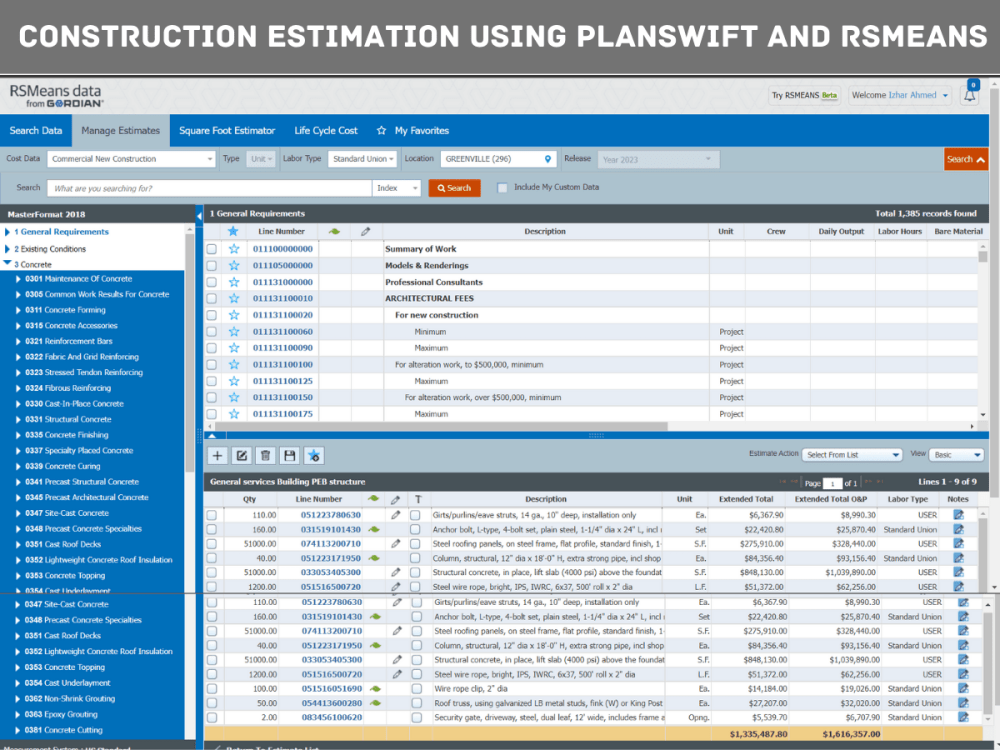The width and height of the screenshot is (1000, 750).
Task: Open the My Favorites tab
Action: point(421,130)
